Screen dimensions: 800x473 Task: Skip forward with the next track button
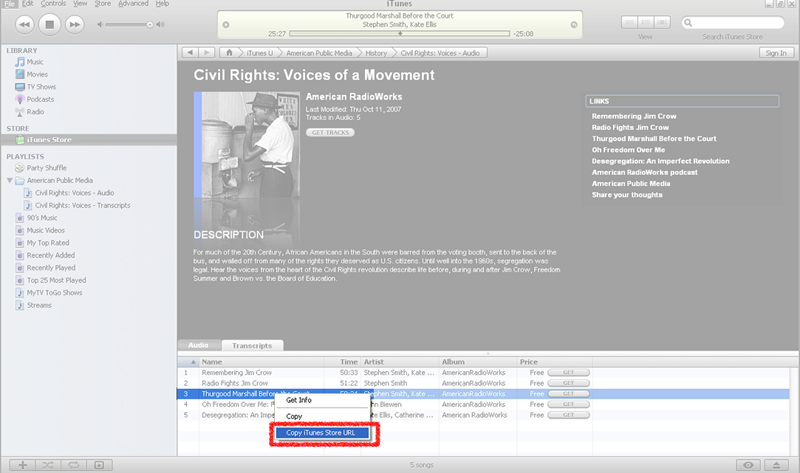tap(74, 24)
